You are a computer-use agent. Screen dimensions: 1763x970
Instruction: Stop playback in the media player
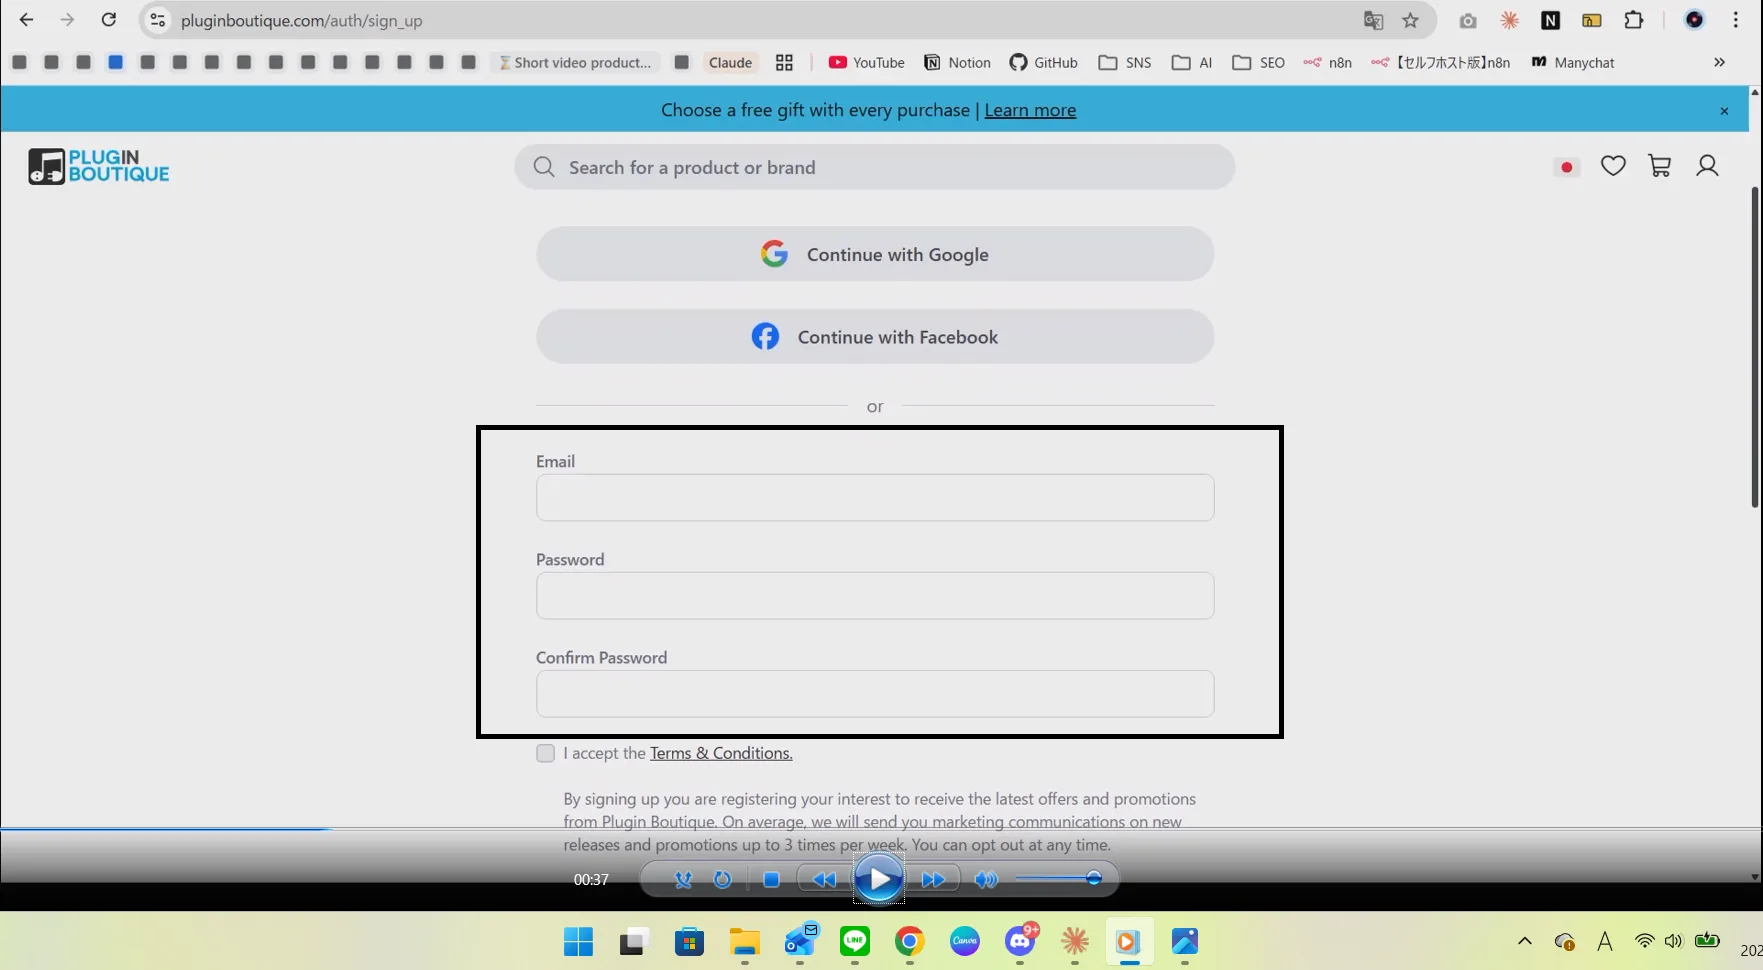coord(771,879)
